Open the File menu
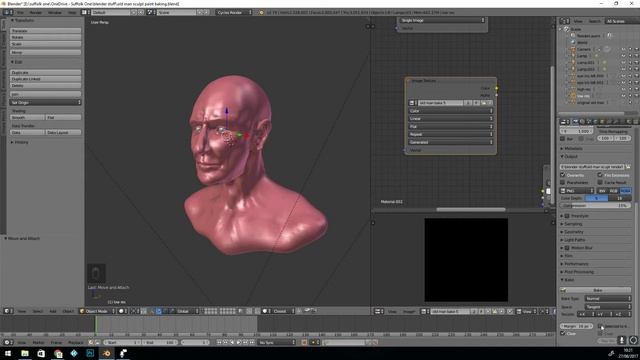Screen dimensions: 640x360 (20, 13)
